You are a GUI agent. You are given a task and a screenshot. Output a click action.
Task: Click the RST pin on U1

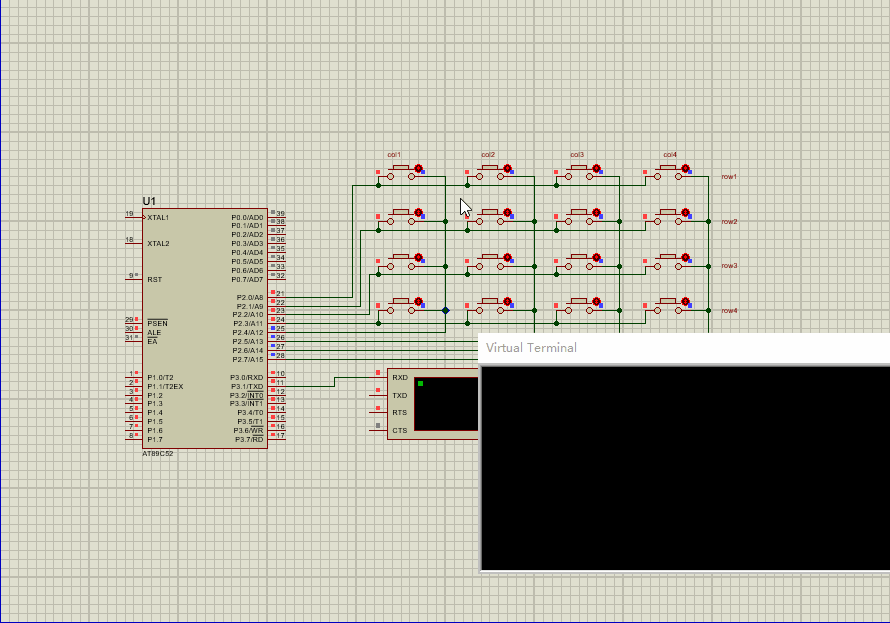point(154,279)
